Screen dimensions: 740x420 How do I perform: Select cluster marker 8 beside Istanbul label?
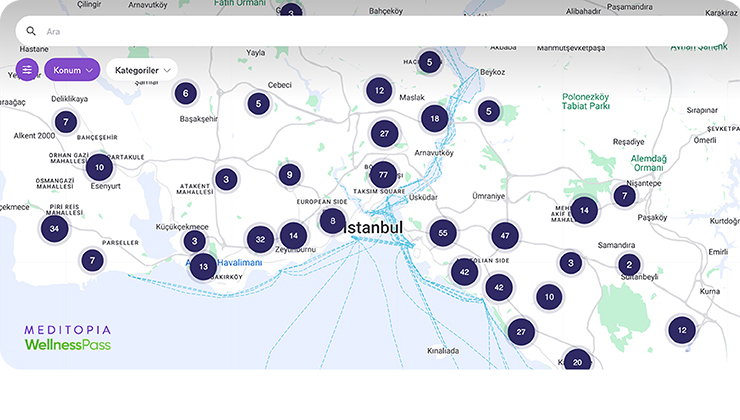333,221
